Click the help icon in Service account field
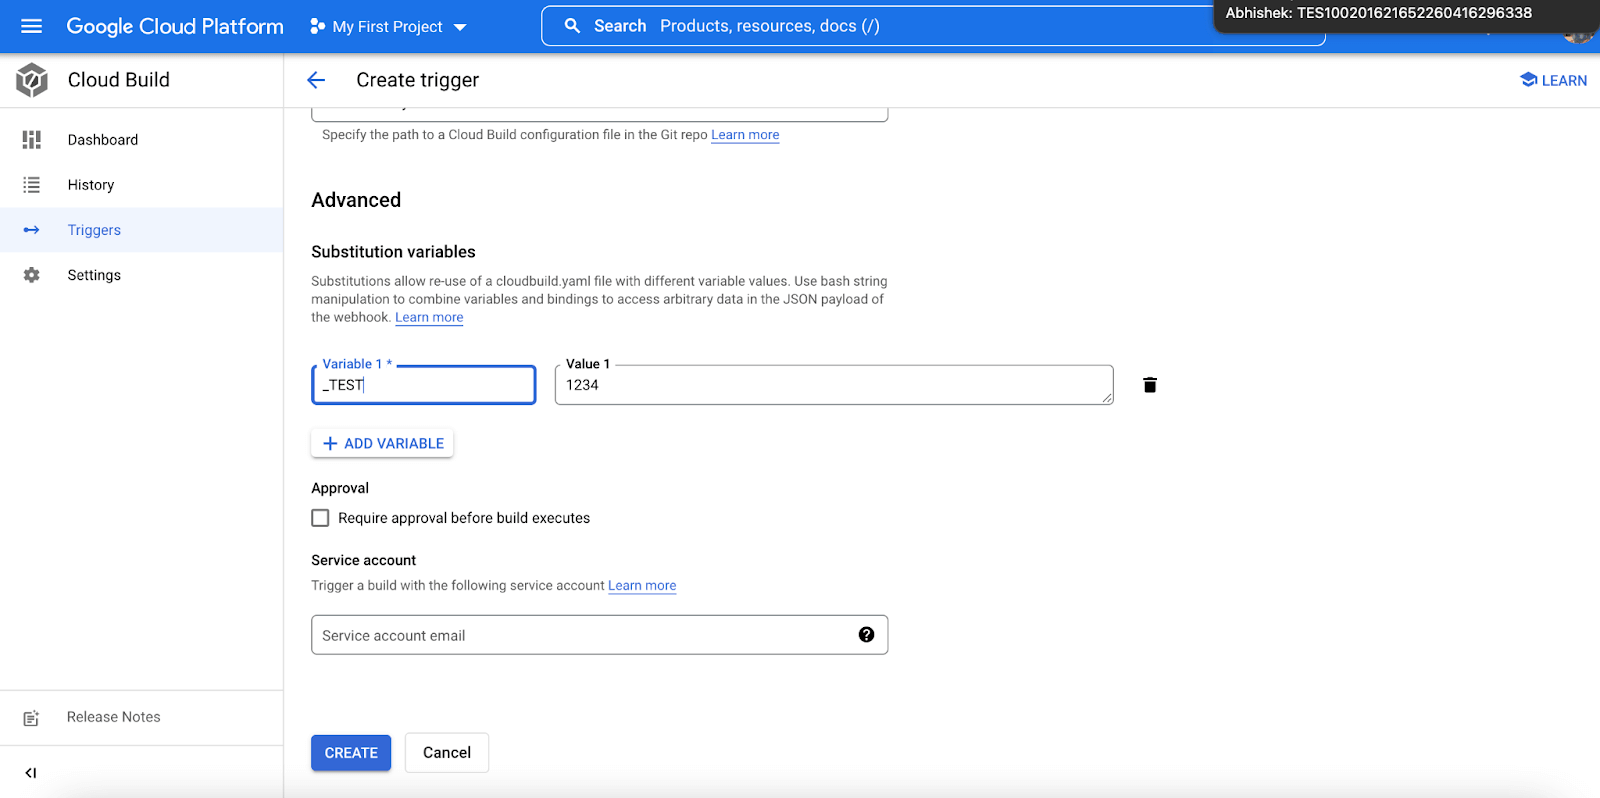The height and width of the screenshot is (798, 1600). [866, 635]
